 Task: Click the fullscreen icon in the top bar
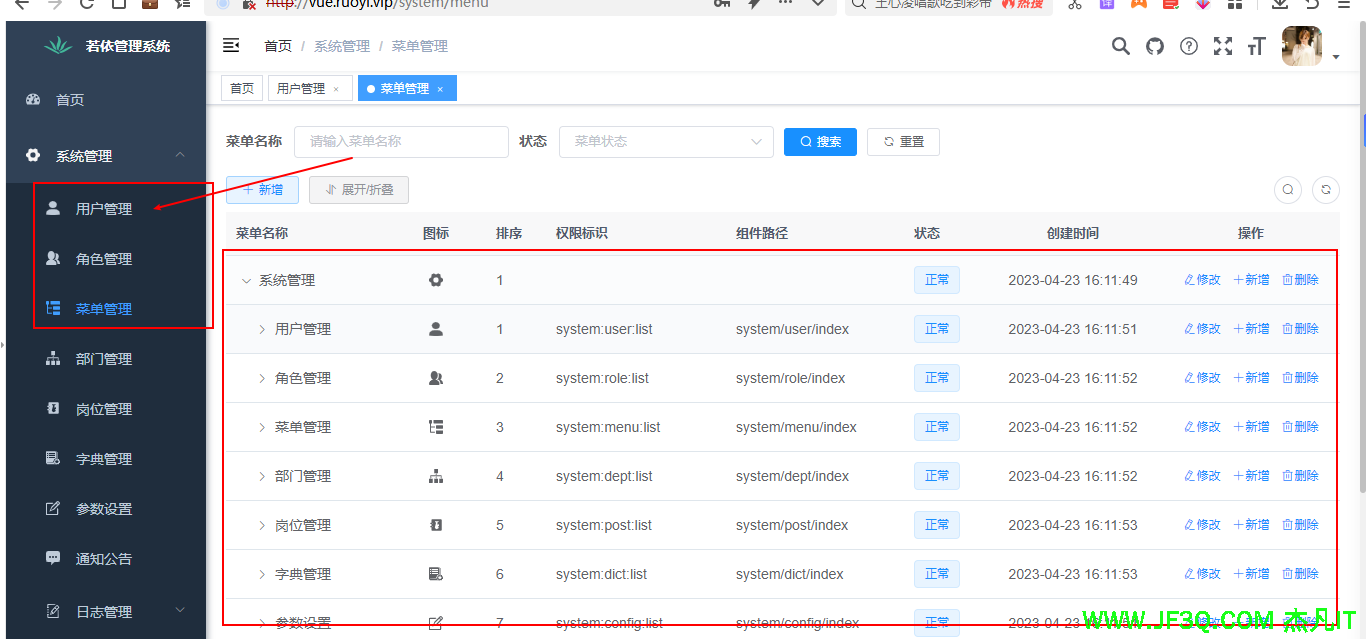[x=1223, y=45]
